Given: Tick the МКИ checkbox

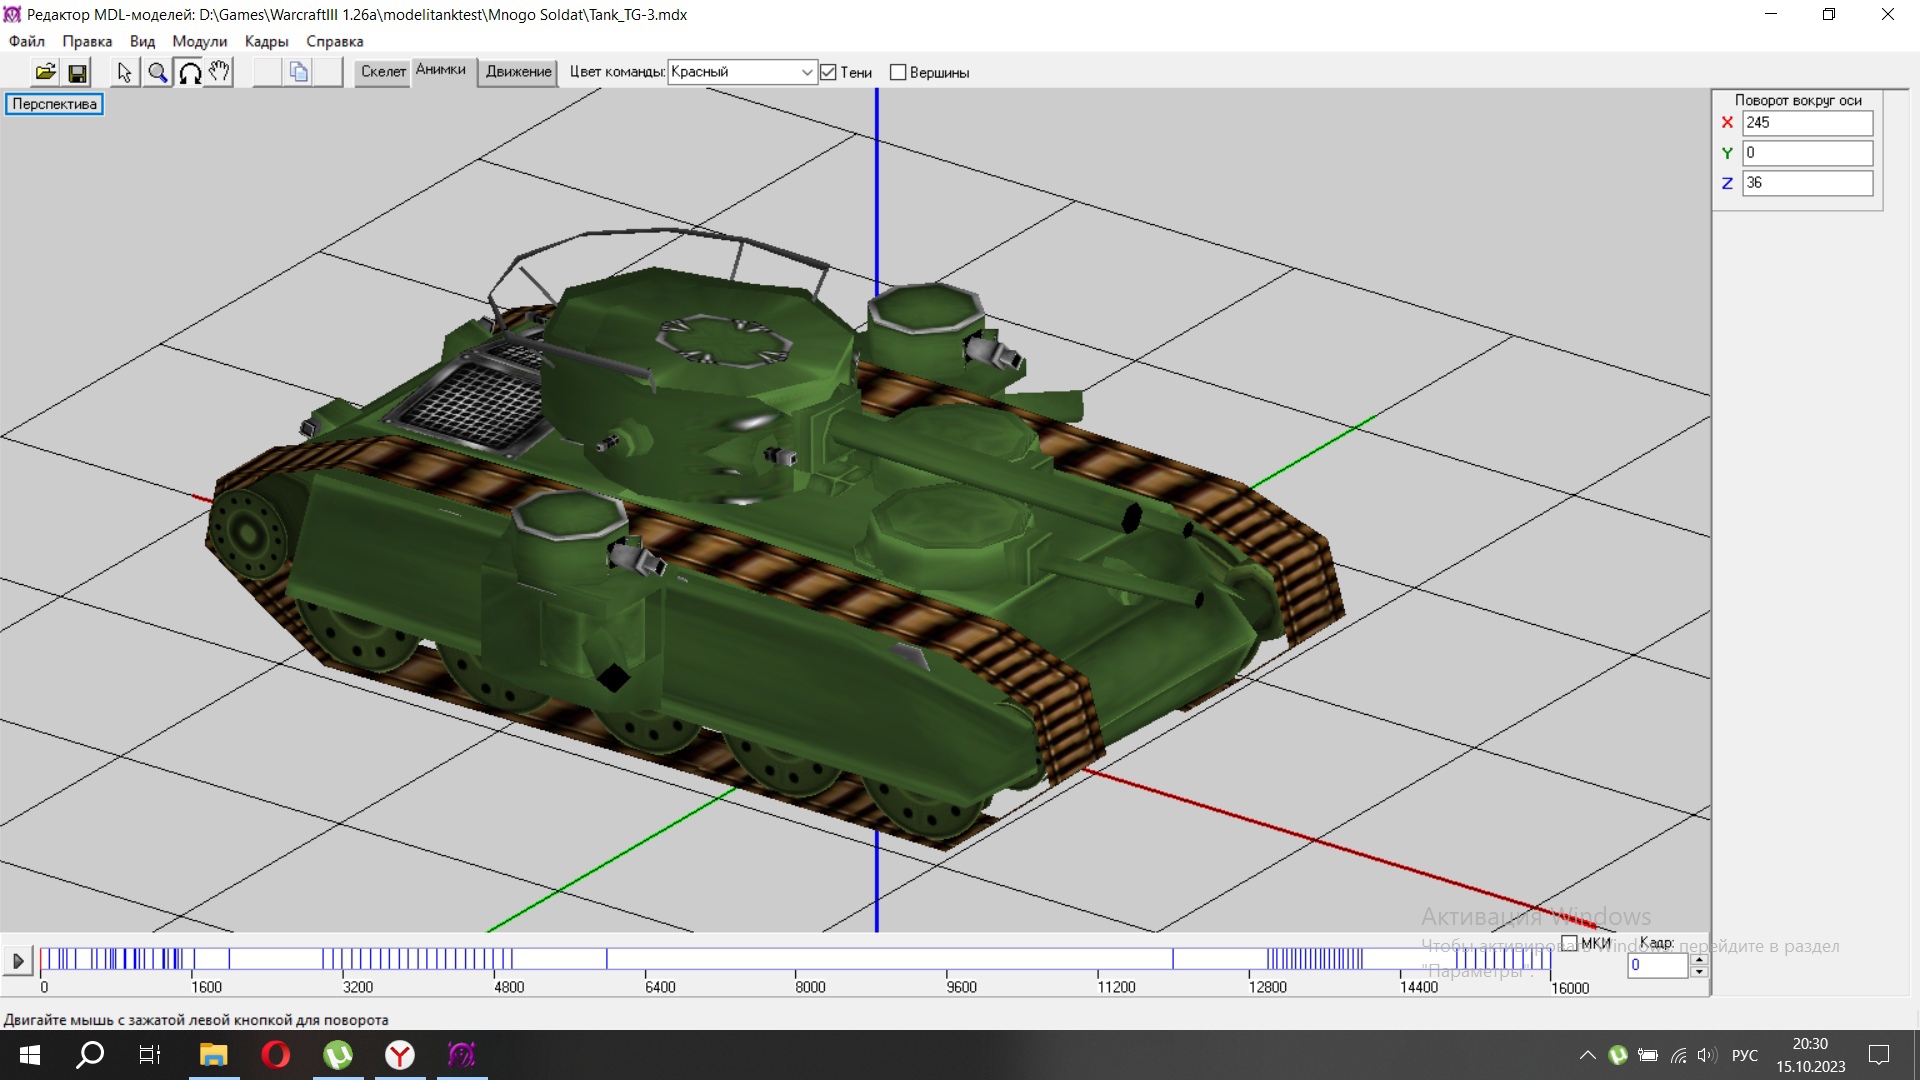Looking at the screenshot, I should pyautogui.click(x=1569, y=943).
